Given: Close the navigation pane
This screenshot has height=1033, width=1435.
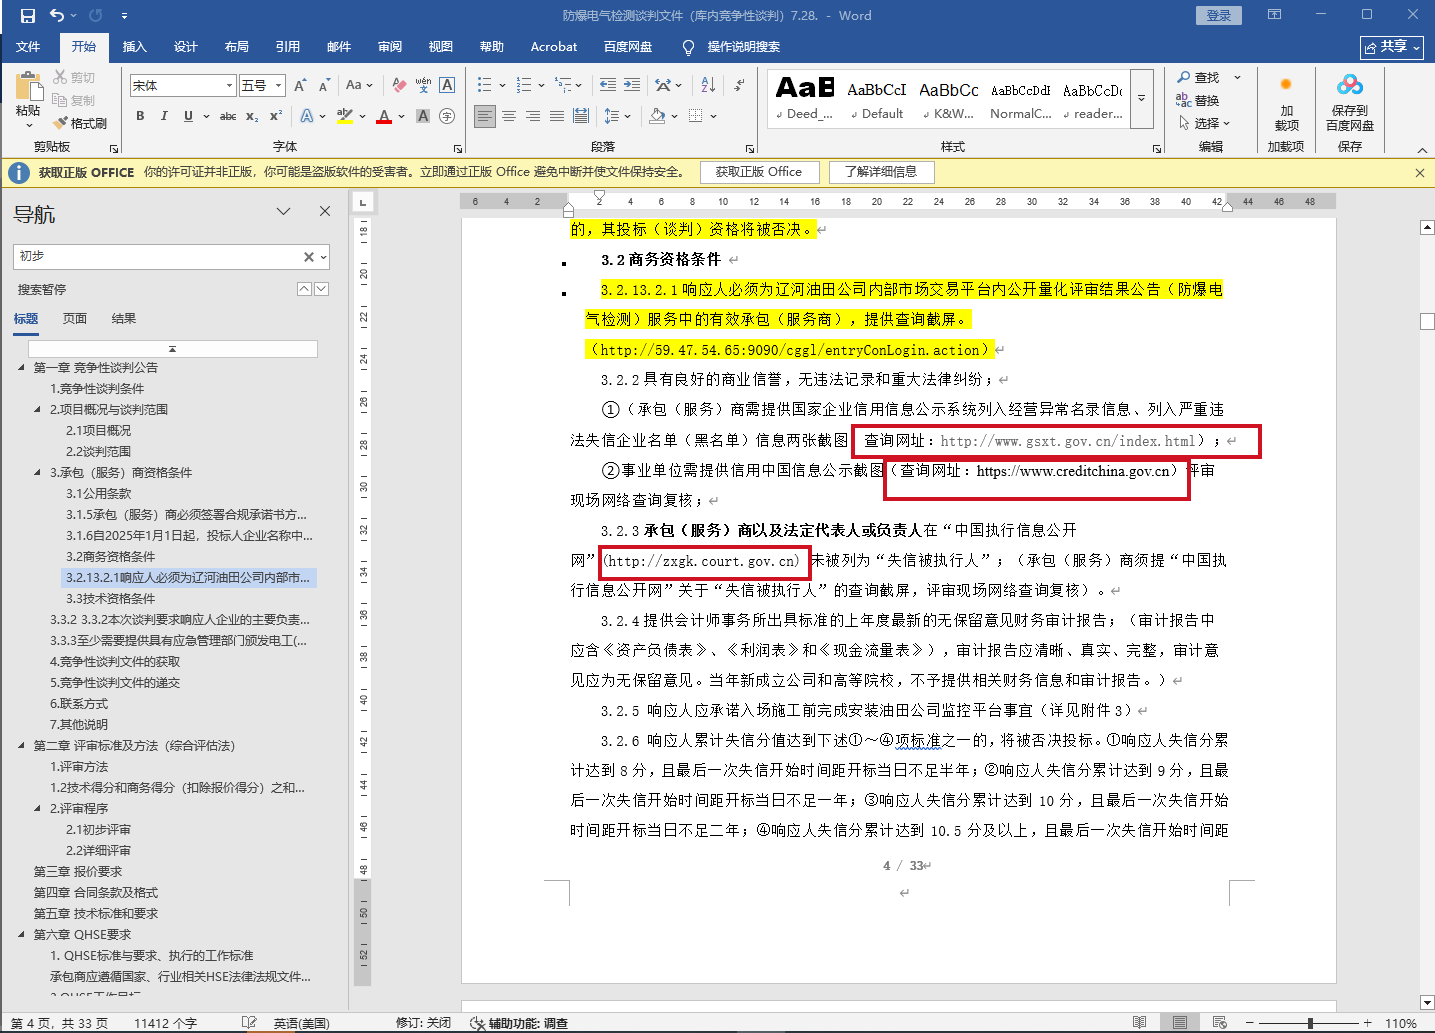Looking at the screenshot, I should [x=324, y=211].
